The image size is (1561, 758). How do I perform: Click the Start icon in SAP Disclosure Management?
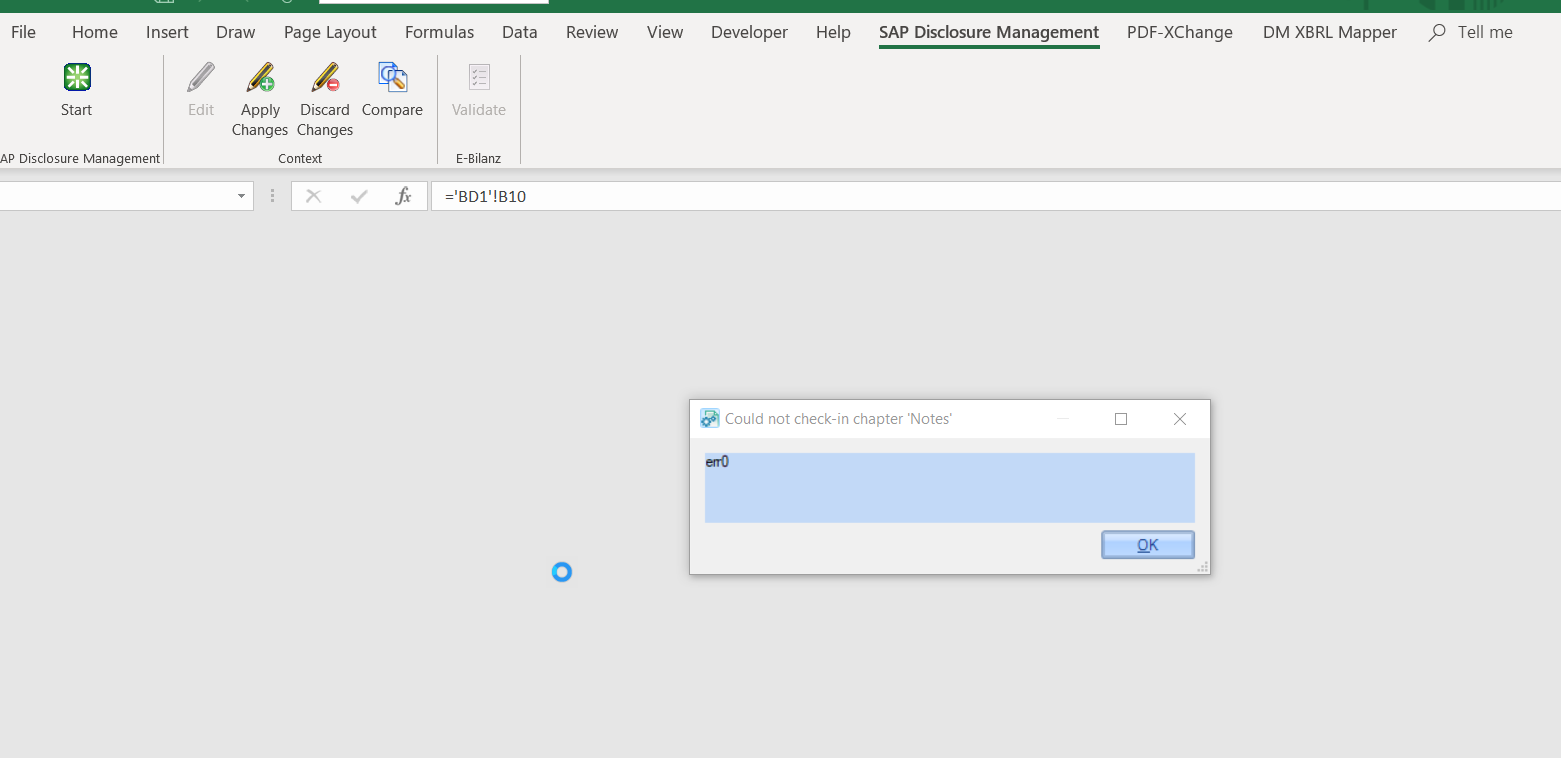[x=77, y=77]
